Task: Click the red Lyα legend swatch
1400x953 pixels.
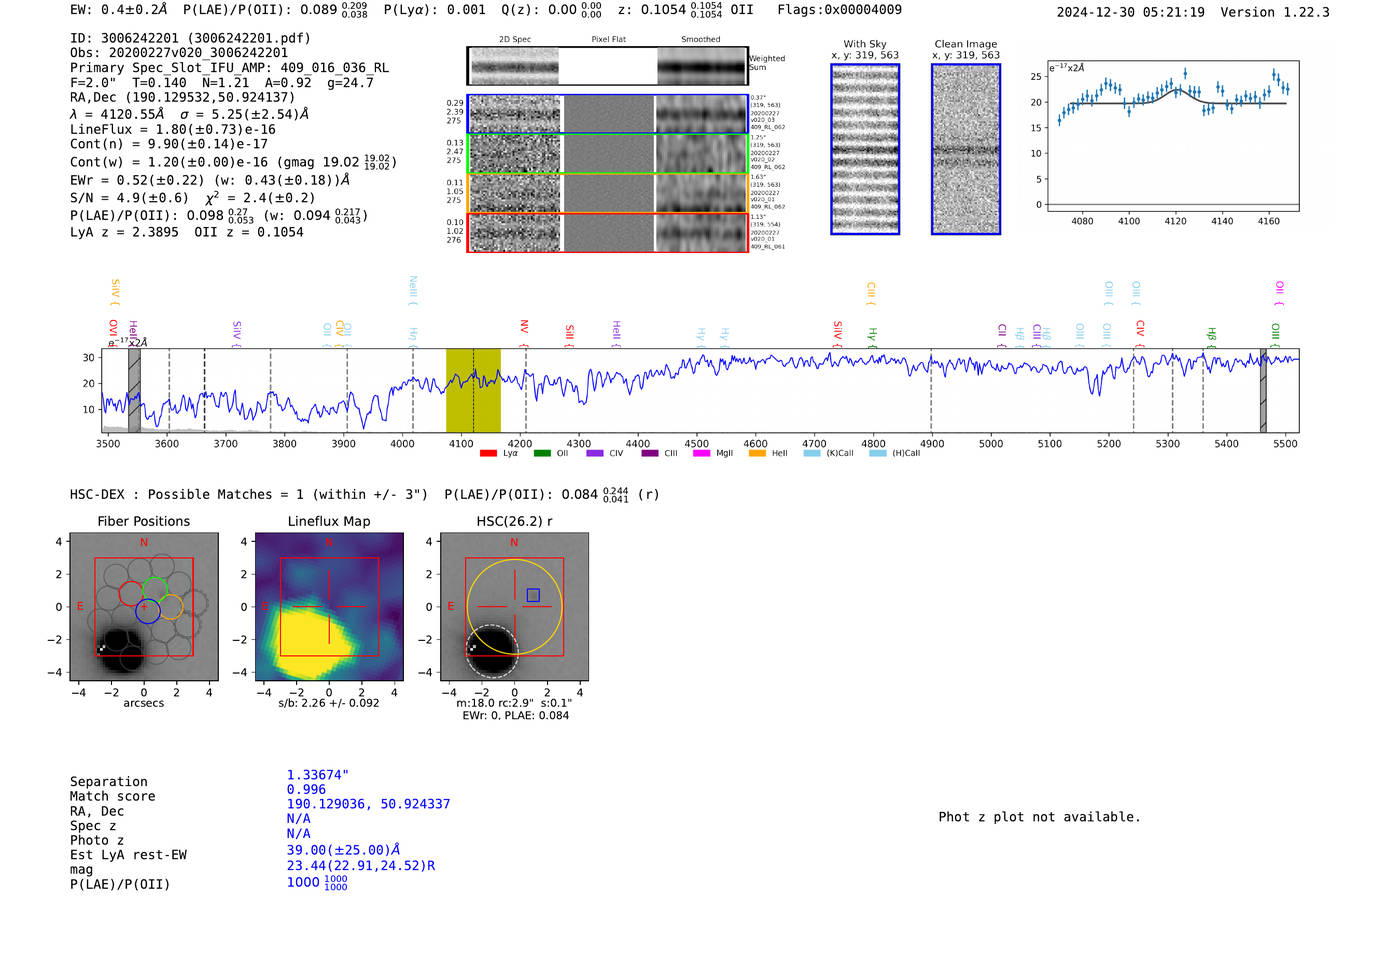Action: (x=488, y=453)
